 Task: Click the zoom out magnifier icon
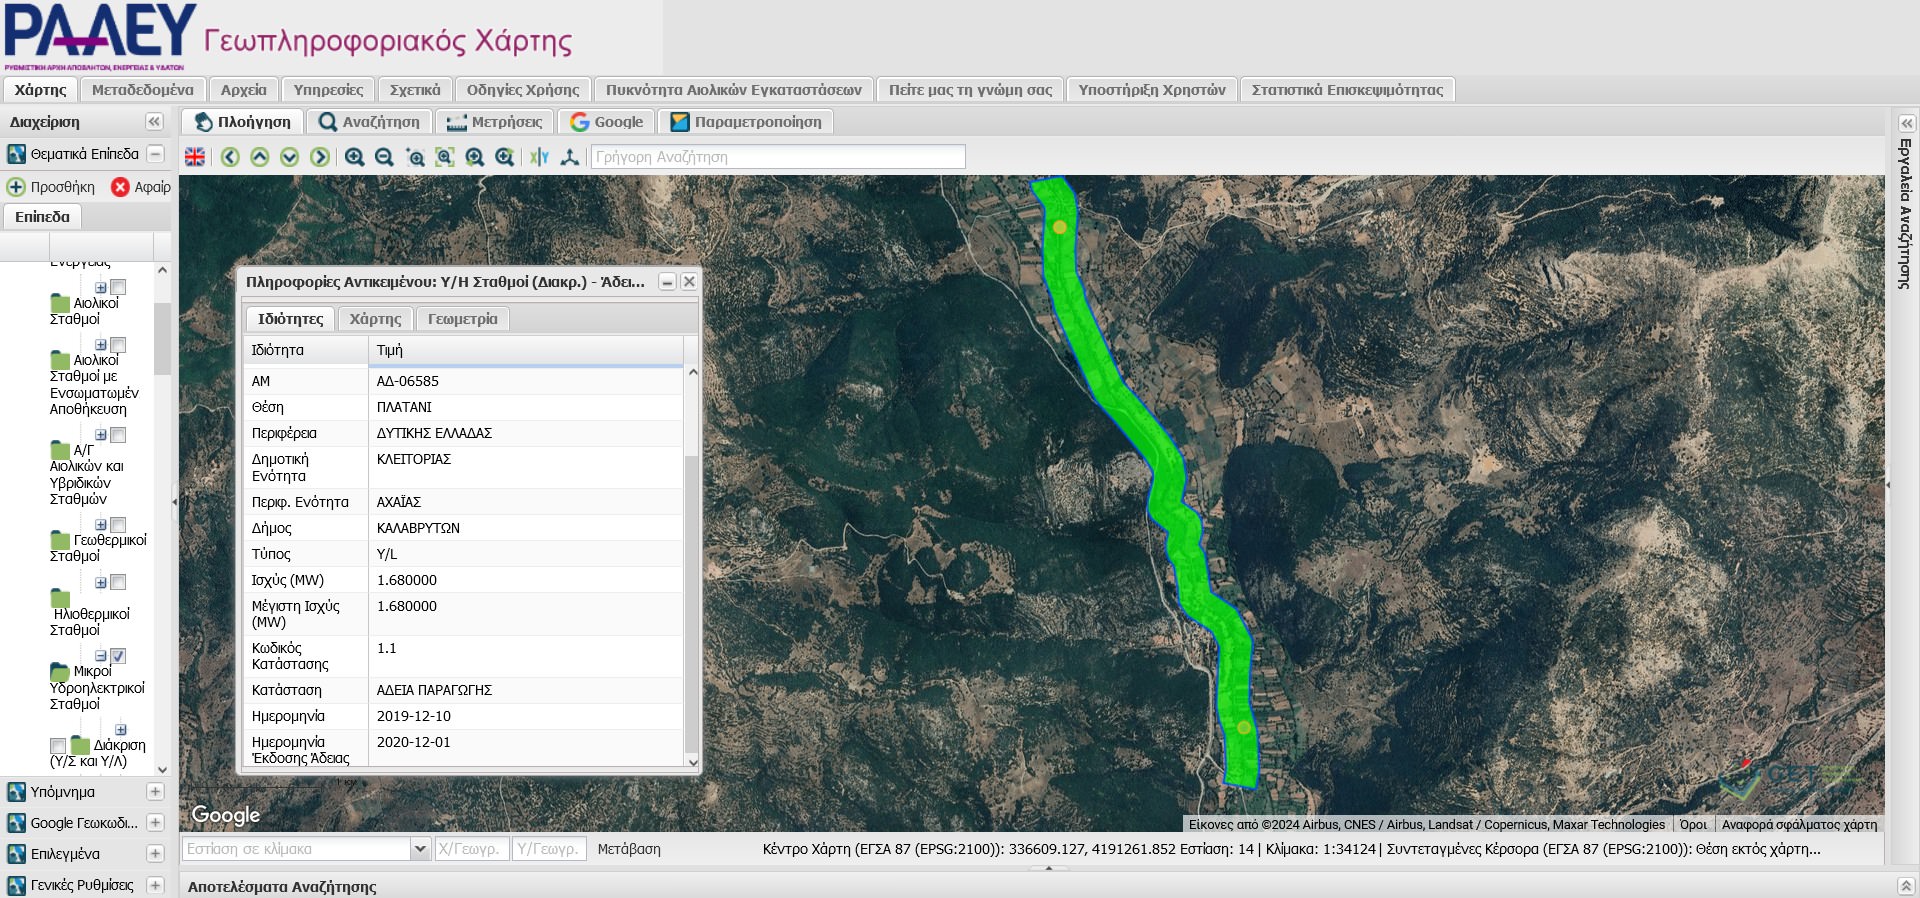click(384, 157)
